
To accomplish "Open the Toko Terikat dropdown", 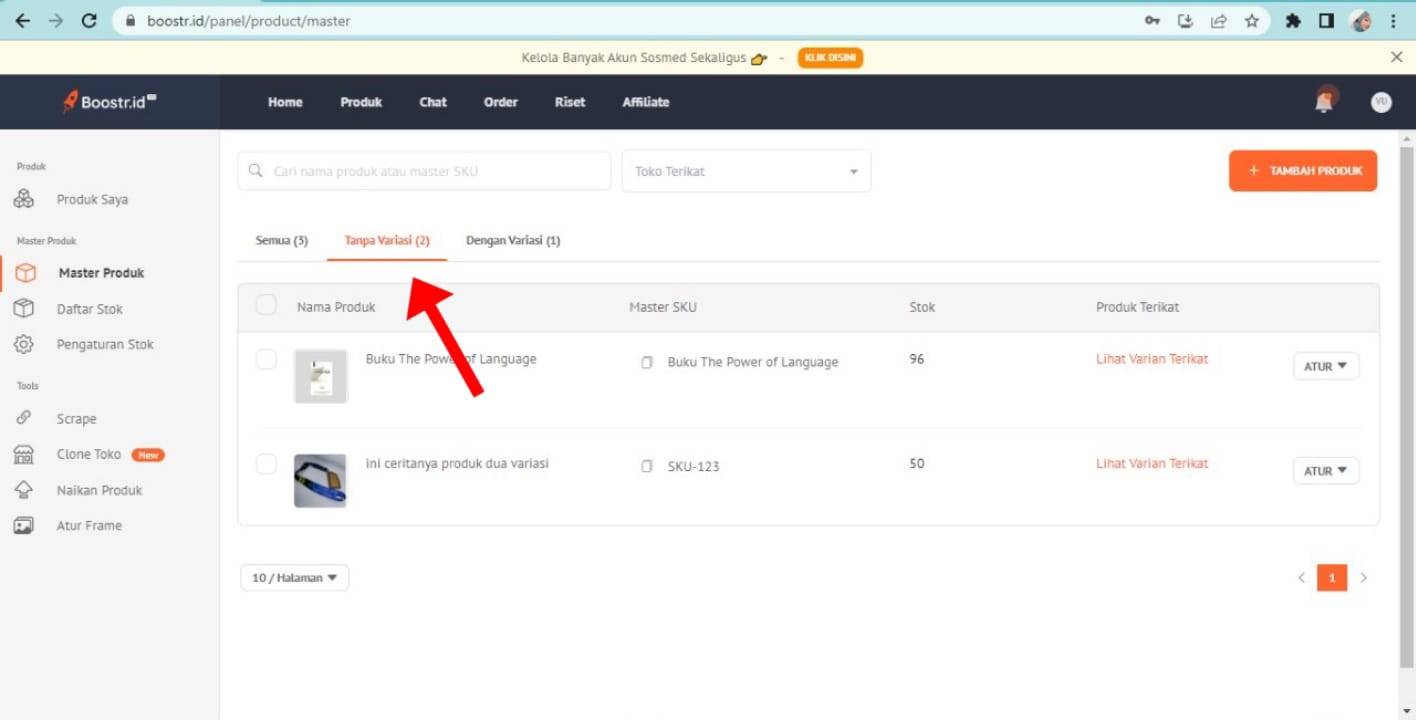I will [746, 171].
